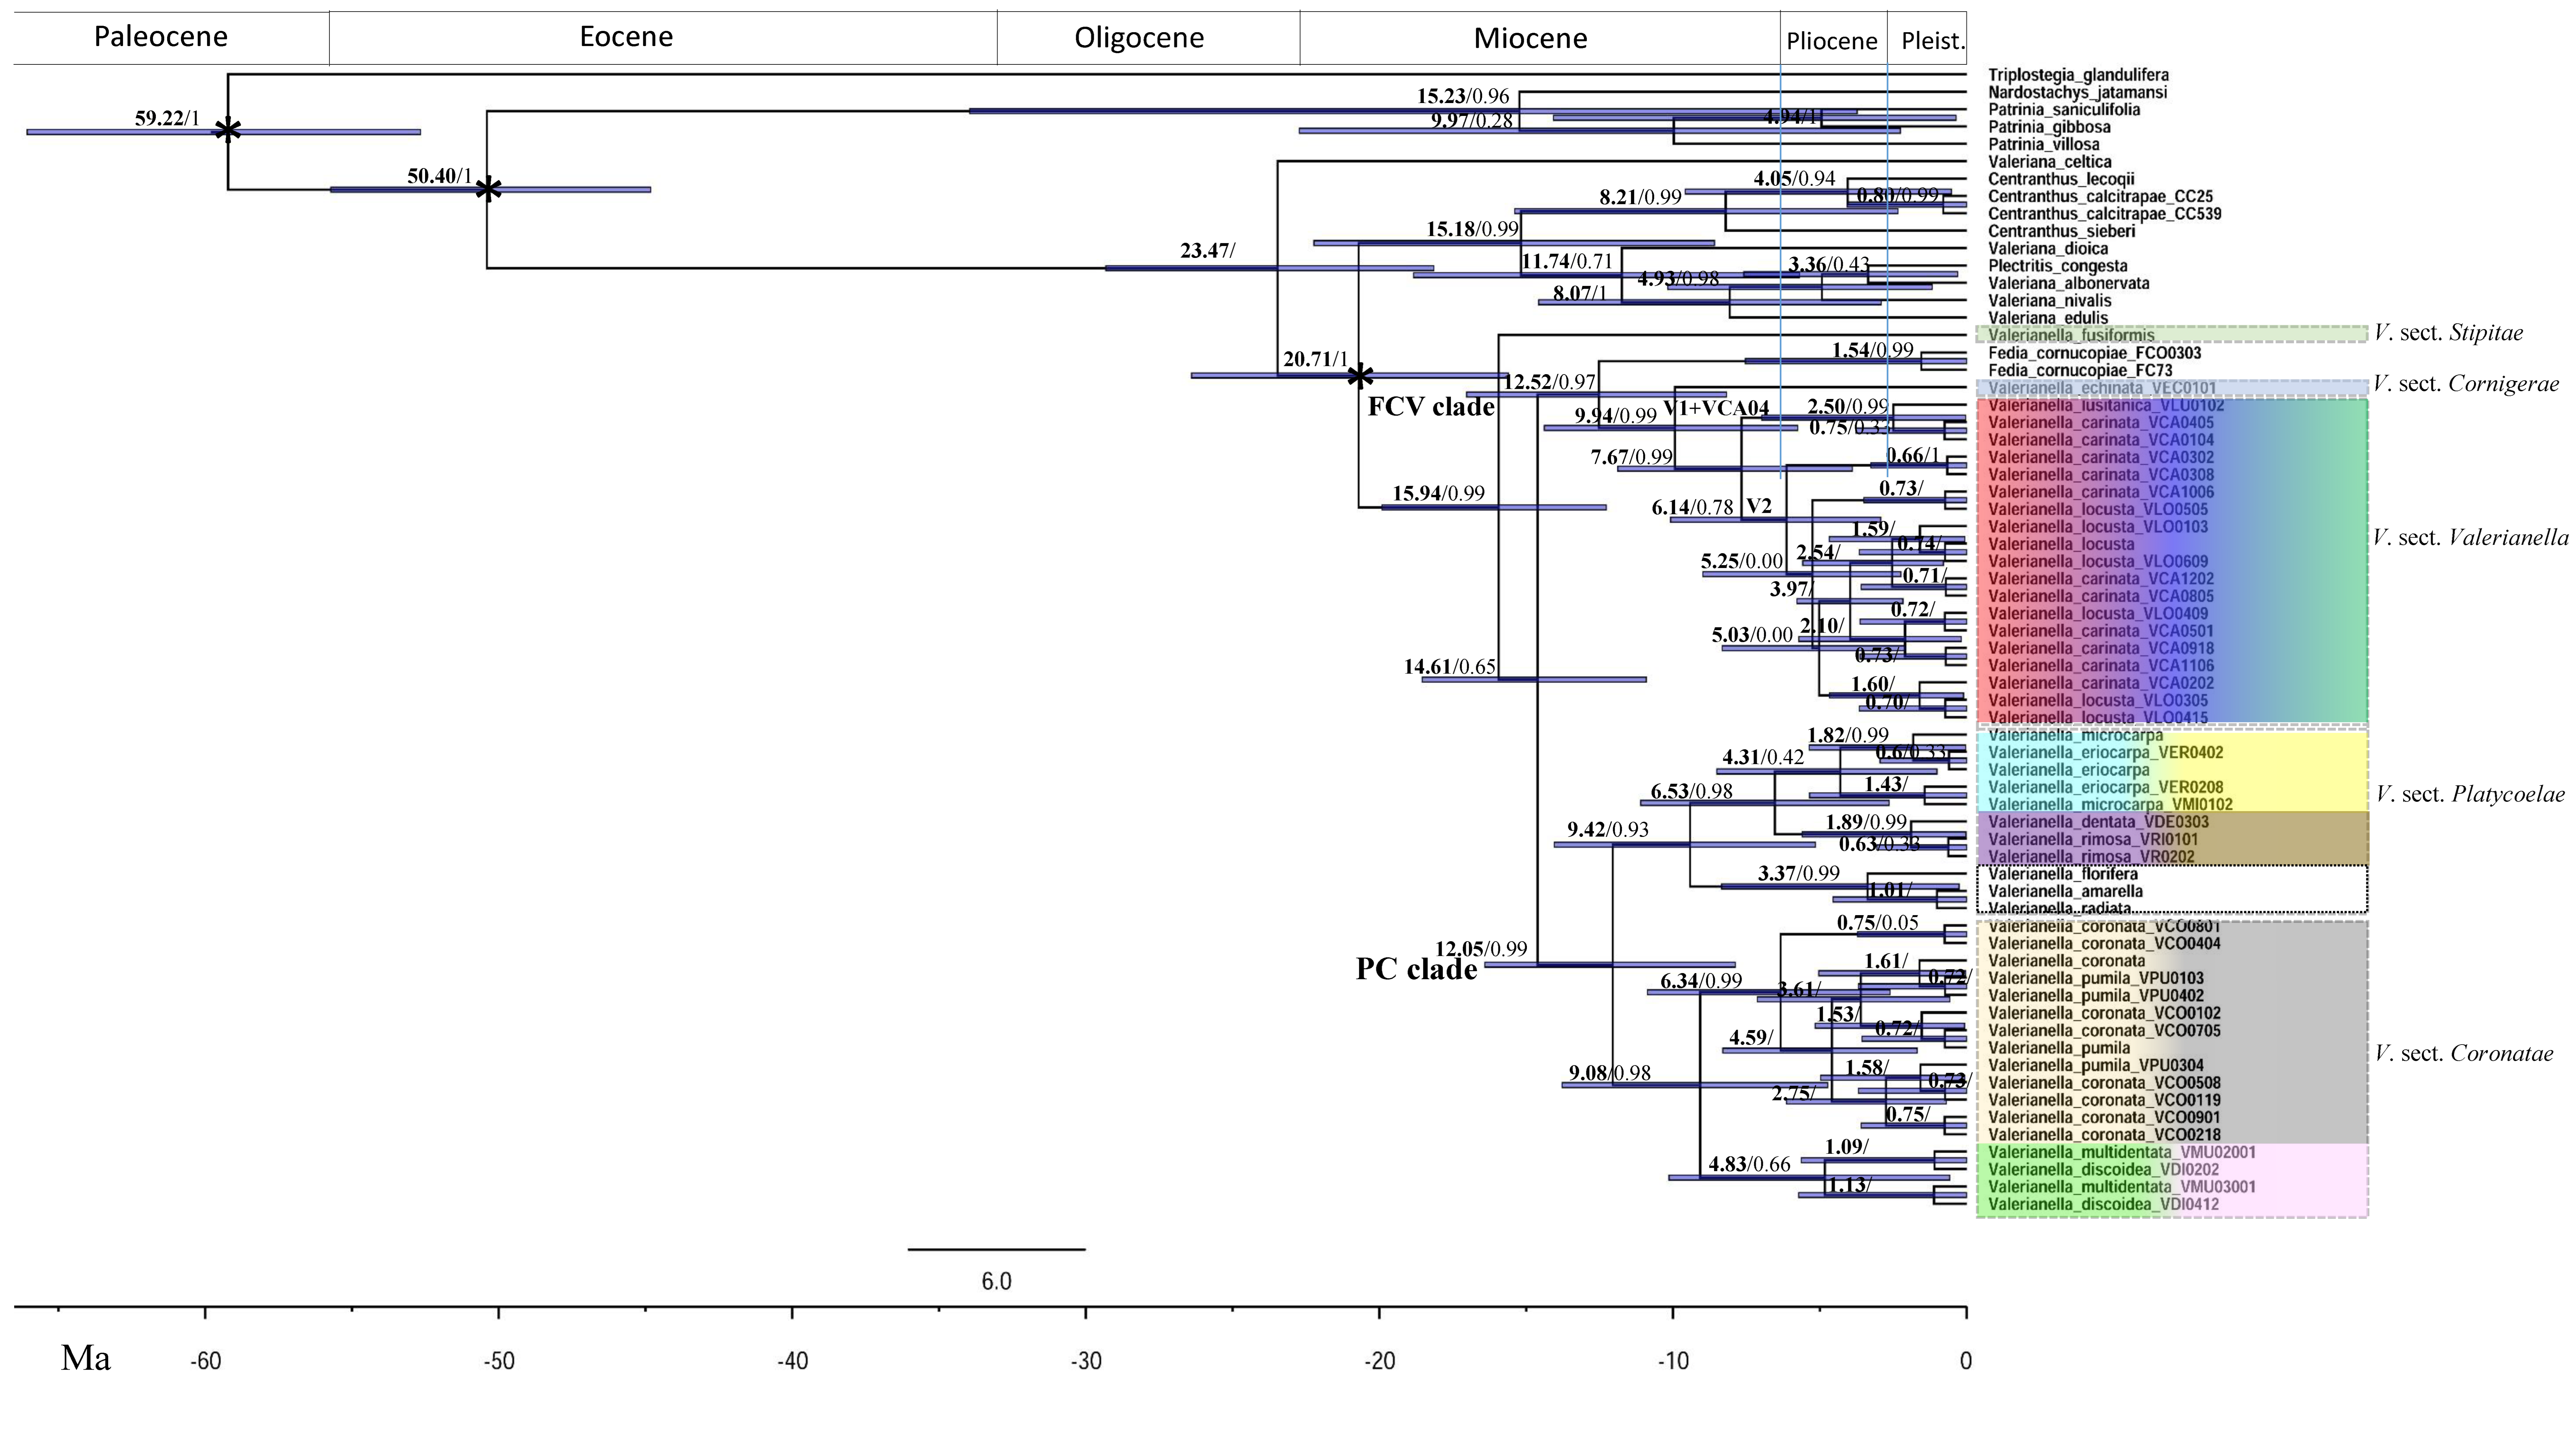Image resolution: width=2576 pixels, height=1449 pixels.
Task: Click the PC clade label
Action: pos(1416,969)
